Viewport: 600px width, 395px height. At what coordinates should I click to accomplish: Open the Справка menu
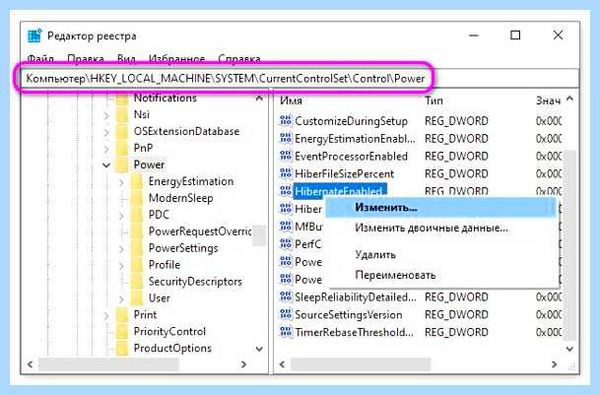click(240, 59)
